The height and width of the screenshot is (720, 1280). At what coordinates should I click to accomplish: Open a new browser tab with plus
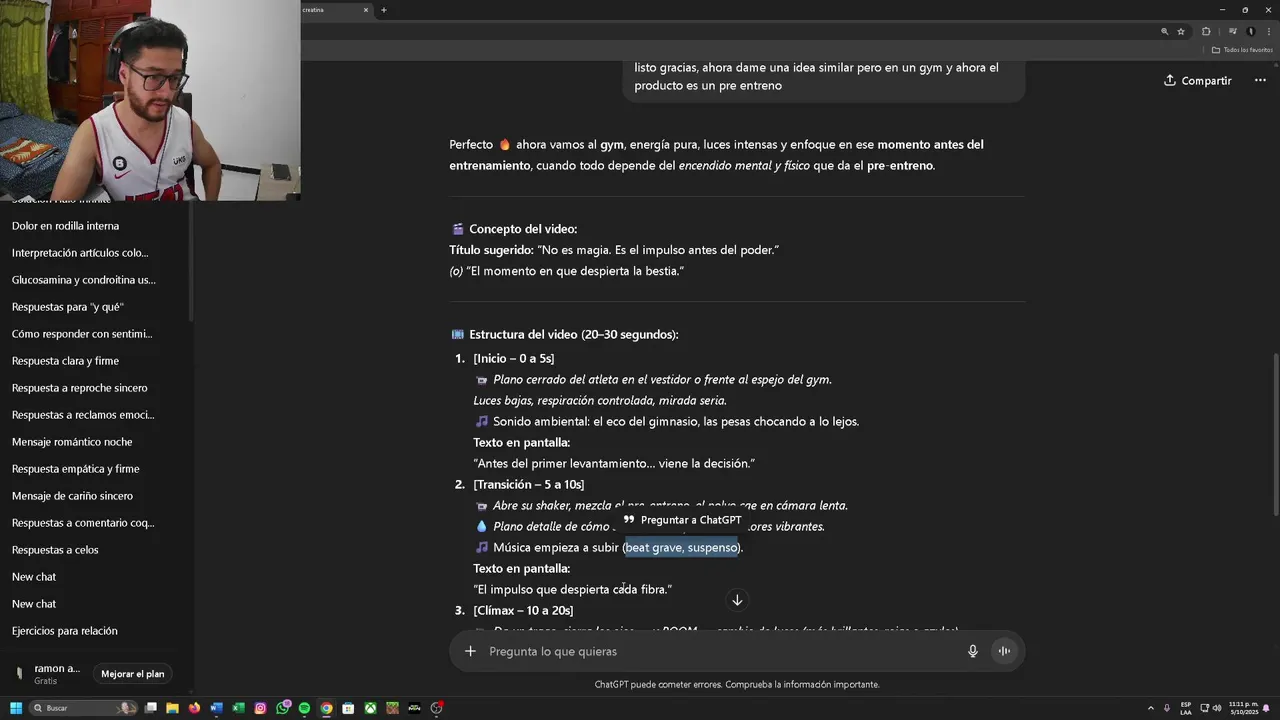point(383,10)
